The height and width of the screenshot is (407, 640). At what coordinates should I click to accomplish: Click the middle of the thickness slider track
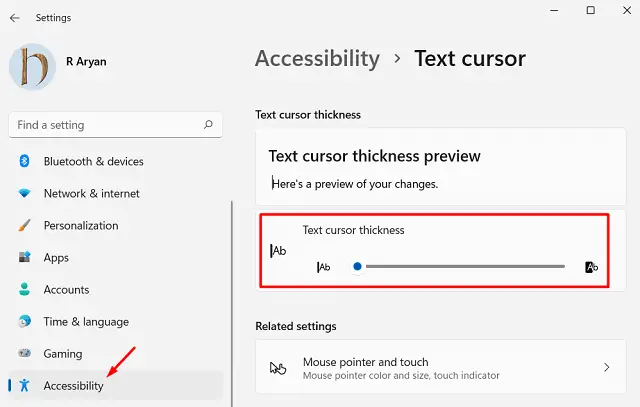click(x=465, y=267)
